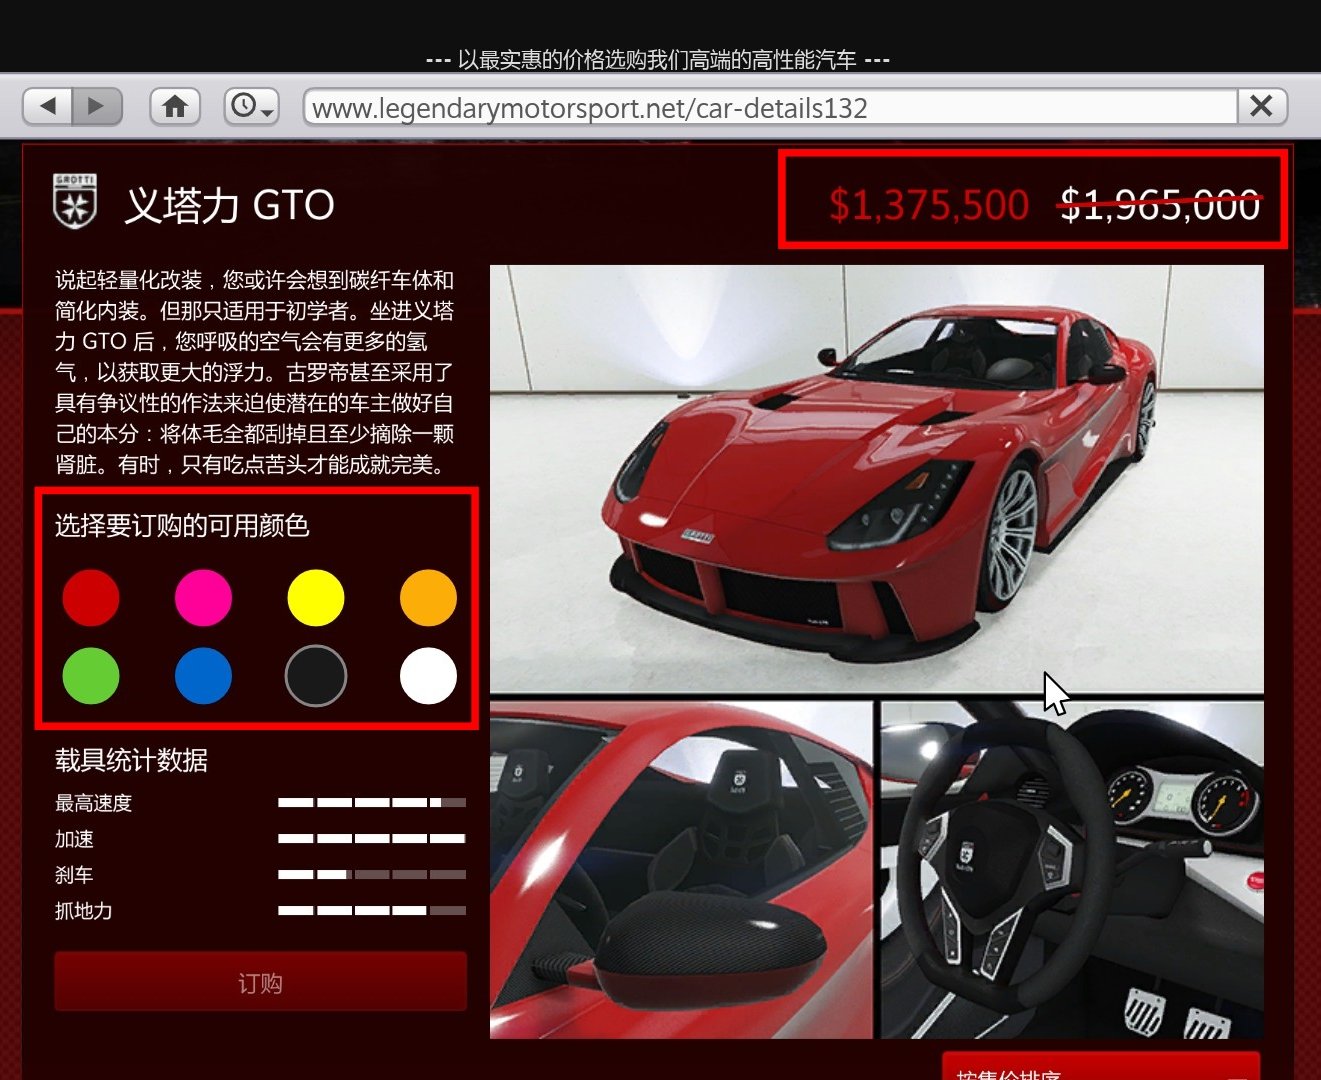View the side mirror close-up photo
The height and width of the screenshot is (1080, 1321).
tap(681, 870)
